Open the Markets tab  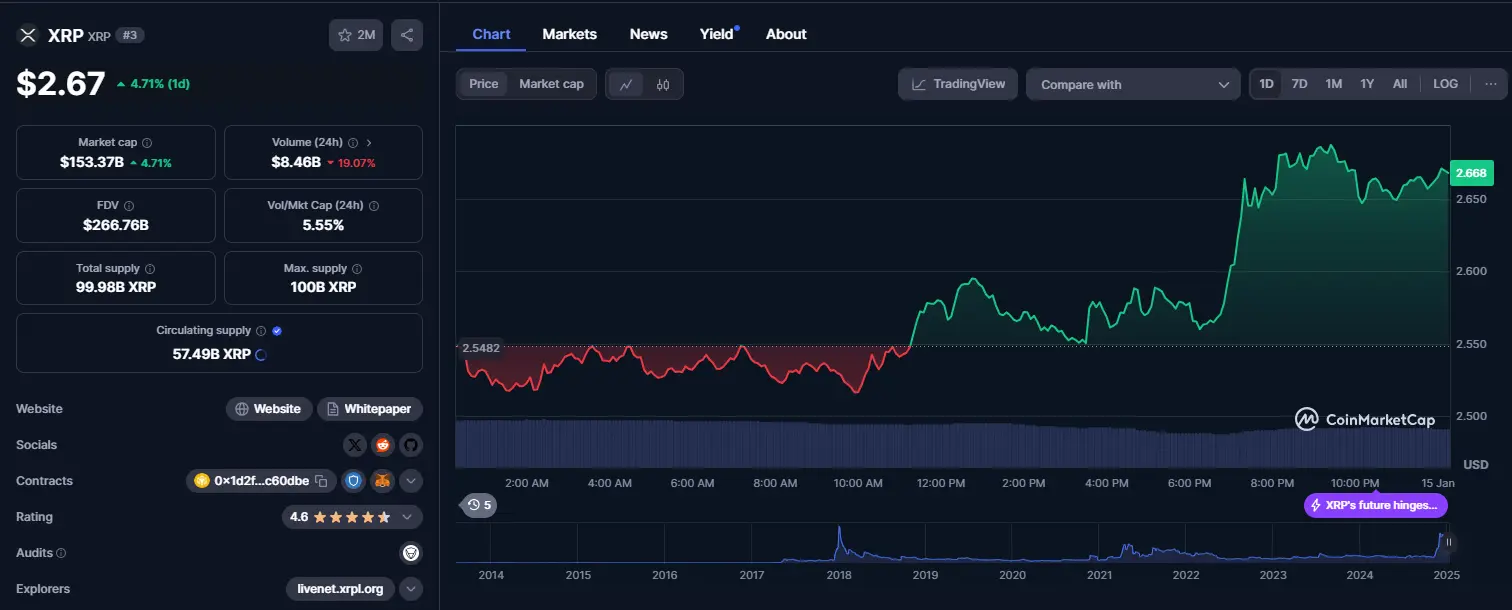pos(570,34)
